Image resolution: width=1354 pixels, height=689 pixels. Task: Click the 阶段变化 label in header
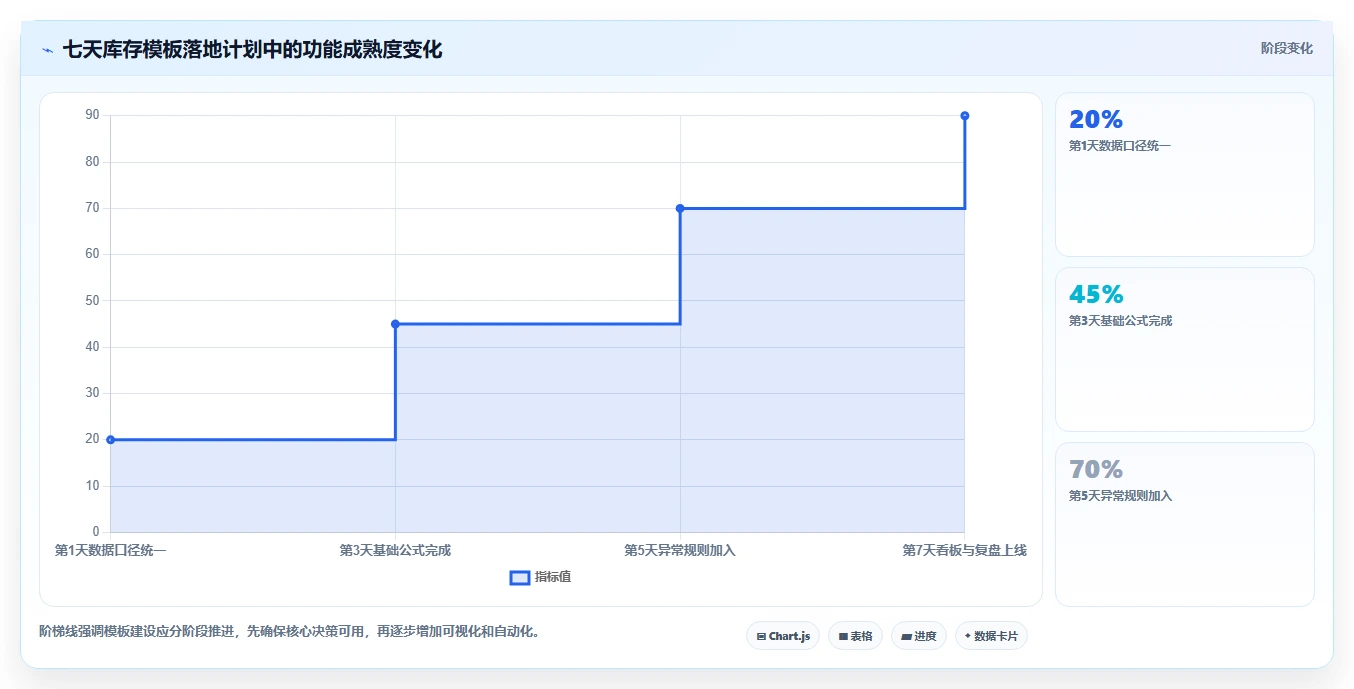[x=1287, y=48]
